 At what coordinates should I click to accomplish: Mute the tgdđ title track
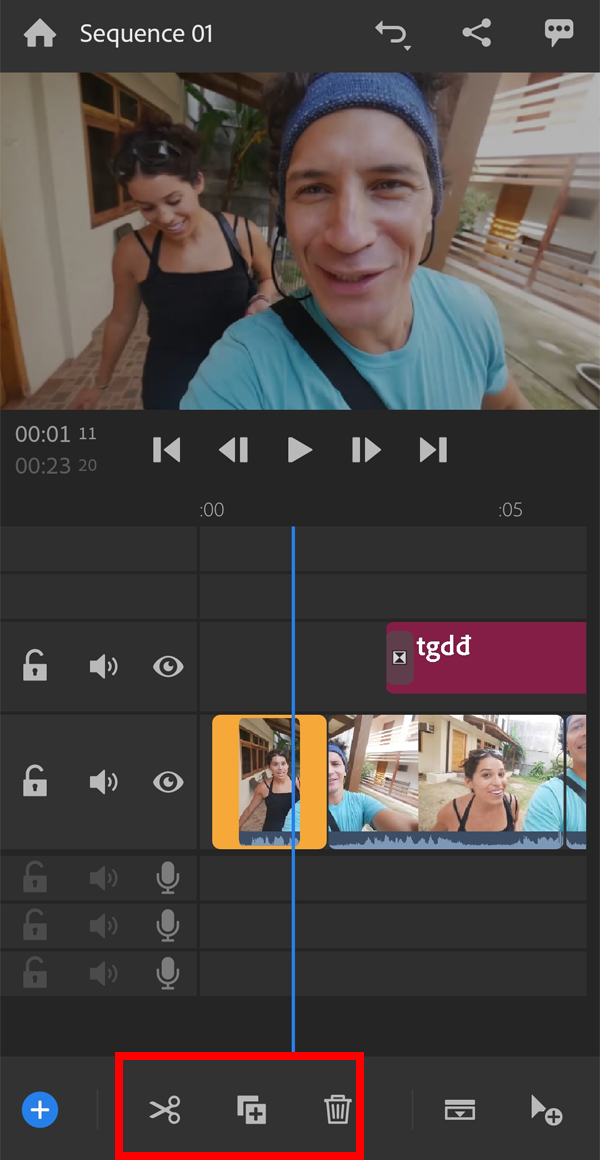pyautogui.click(x=103, y=667)
